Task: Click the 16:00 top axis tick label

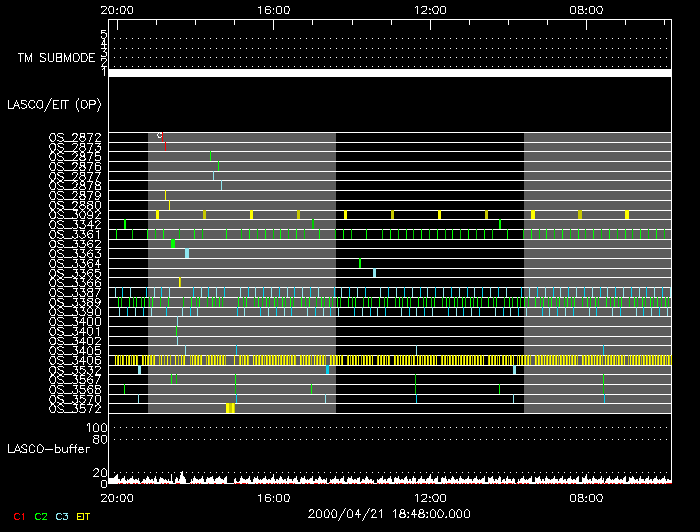Action: [x=273, y=10]
